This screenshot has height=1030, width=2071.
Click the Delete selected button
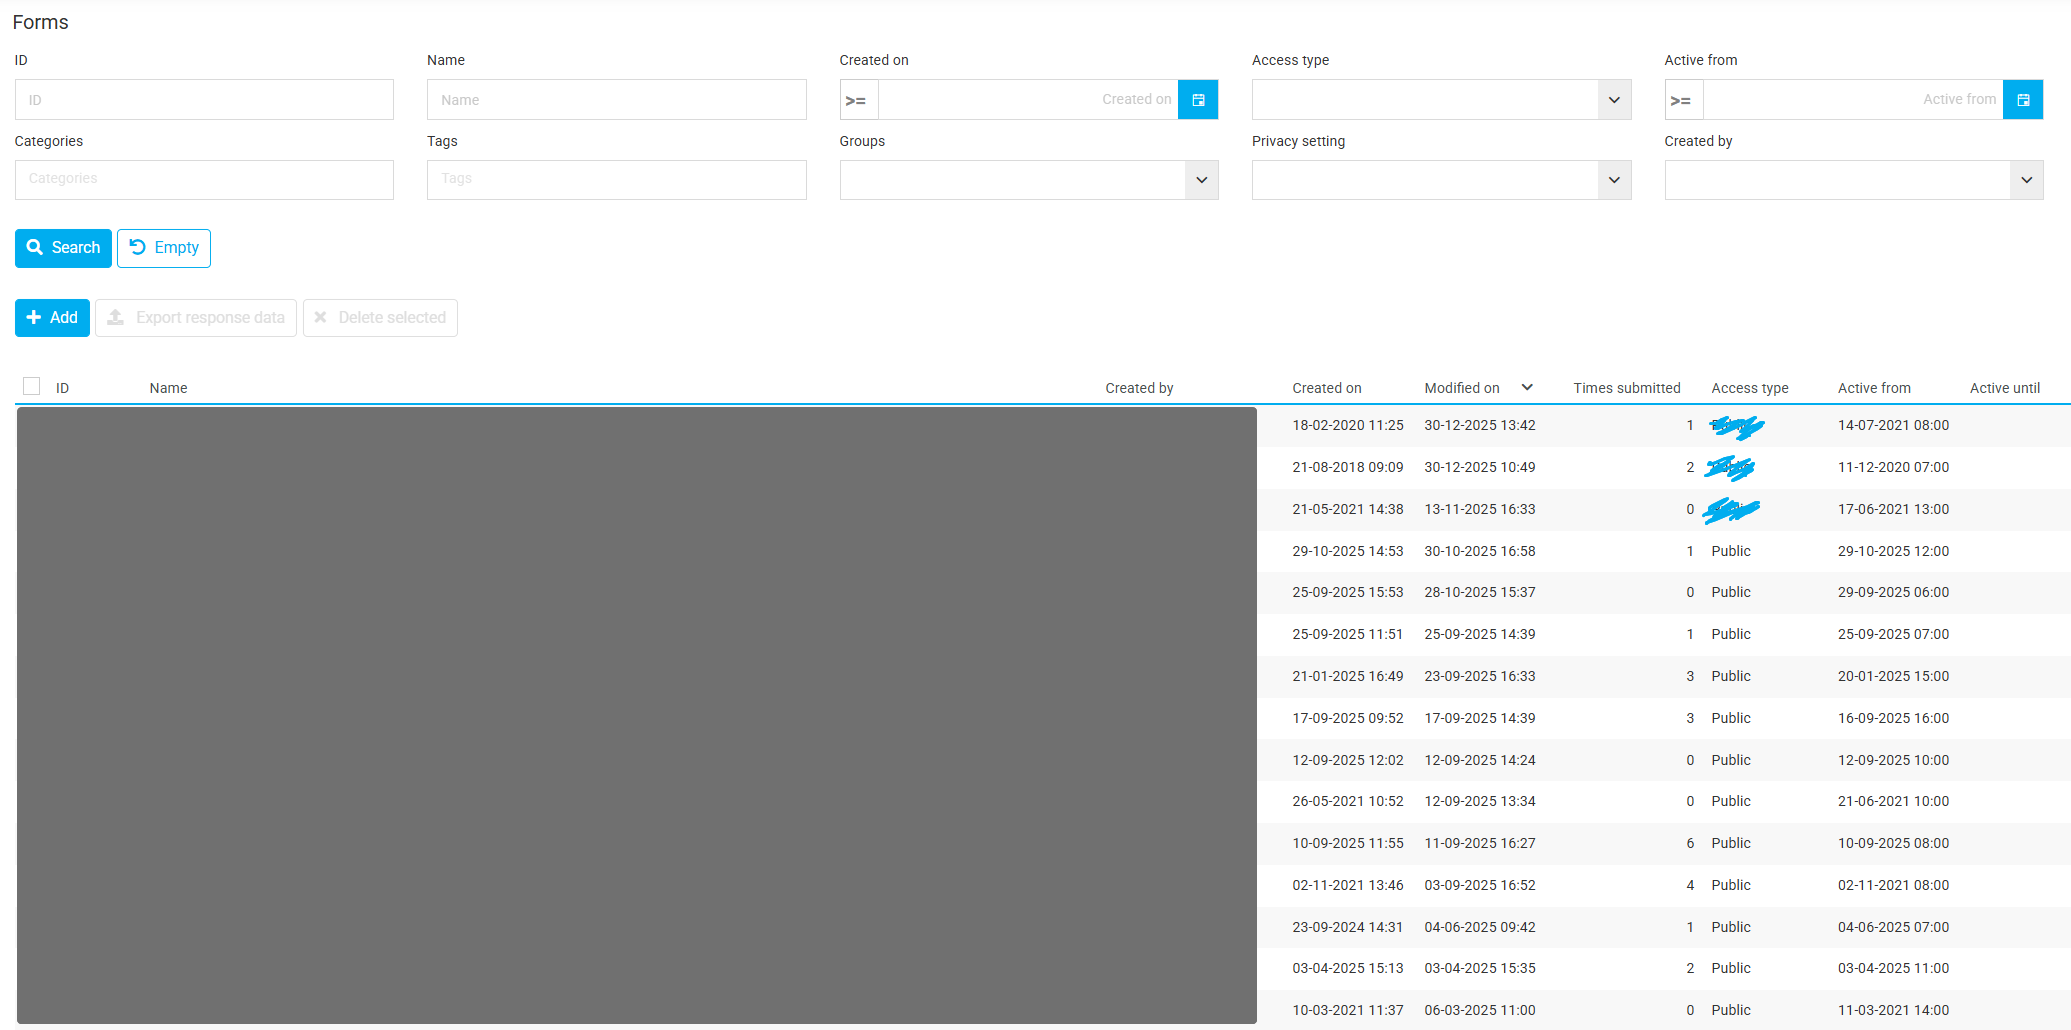tap(380, 317)
